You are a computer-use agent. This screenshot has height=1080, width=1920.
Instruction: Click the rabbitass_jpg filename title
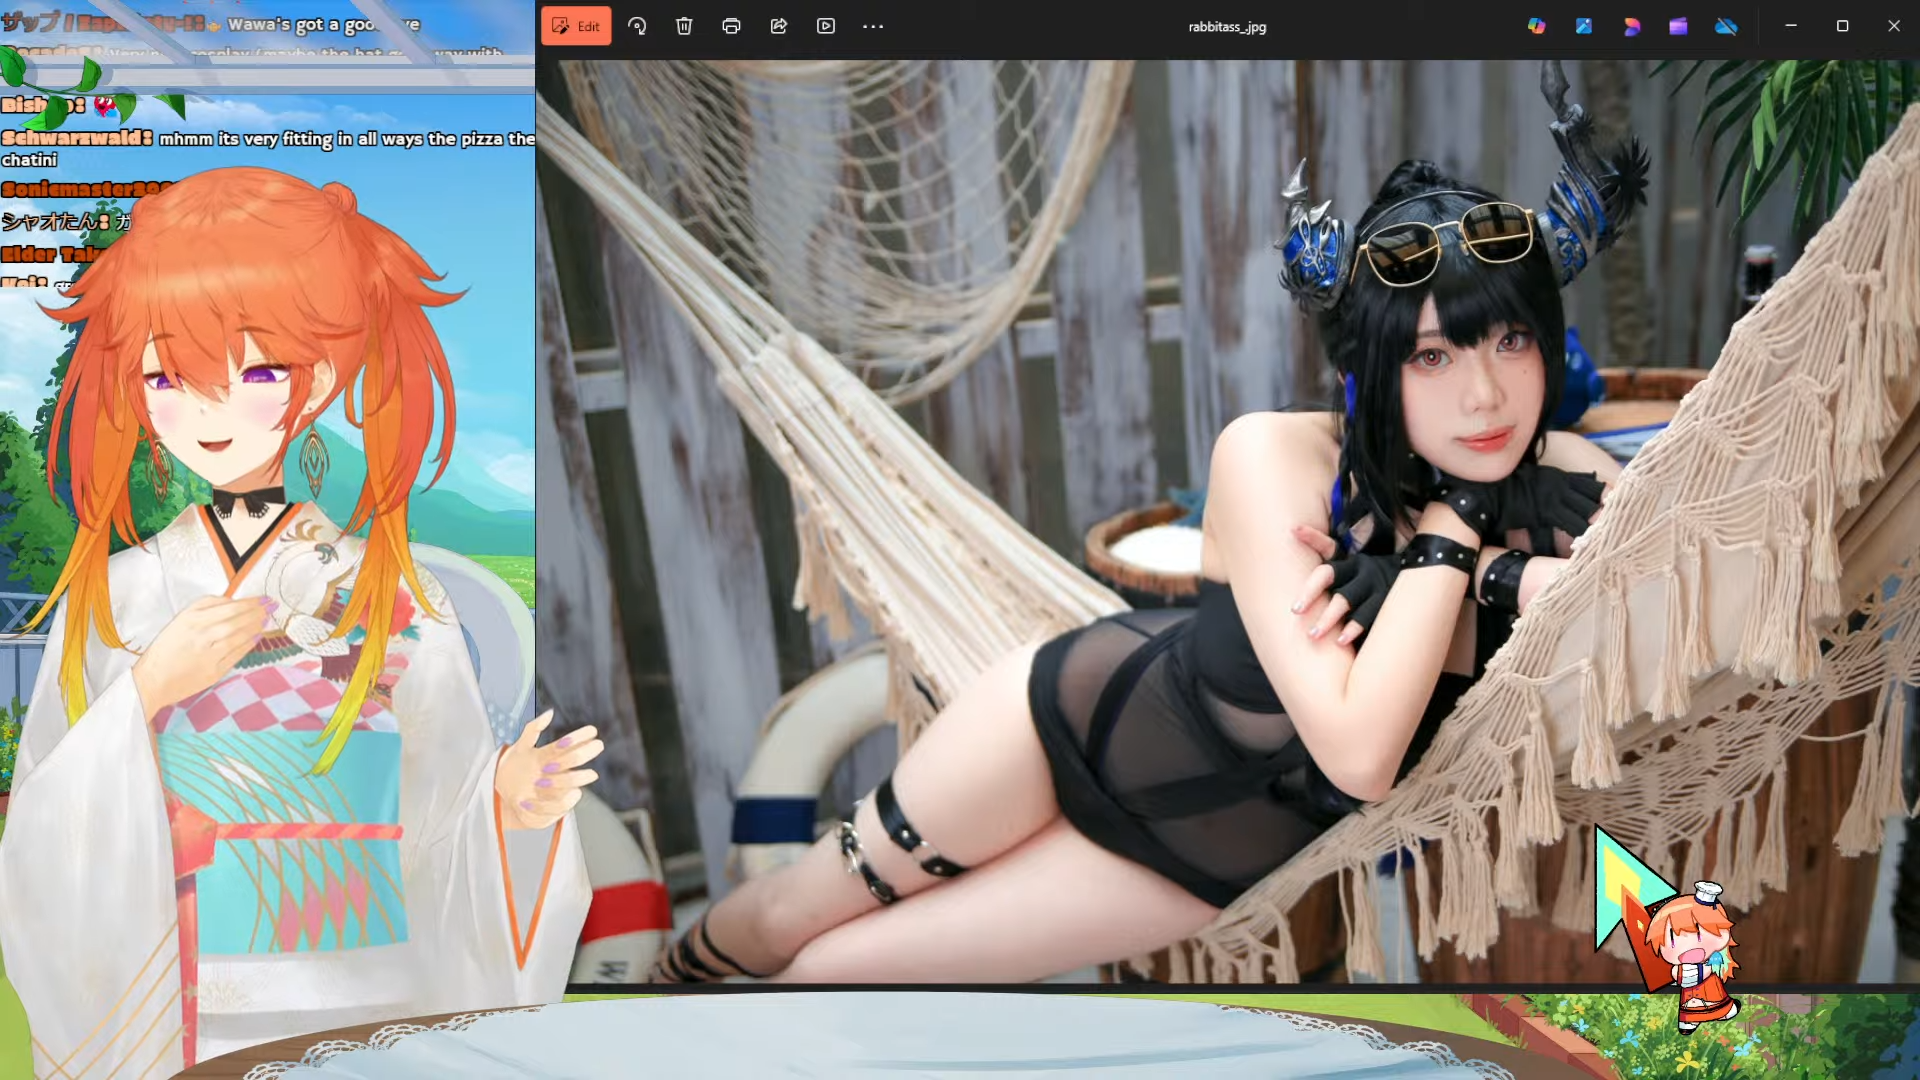1227,27
